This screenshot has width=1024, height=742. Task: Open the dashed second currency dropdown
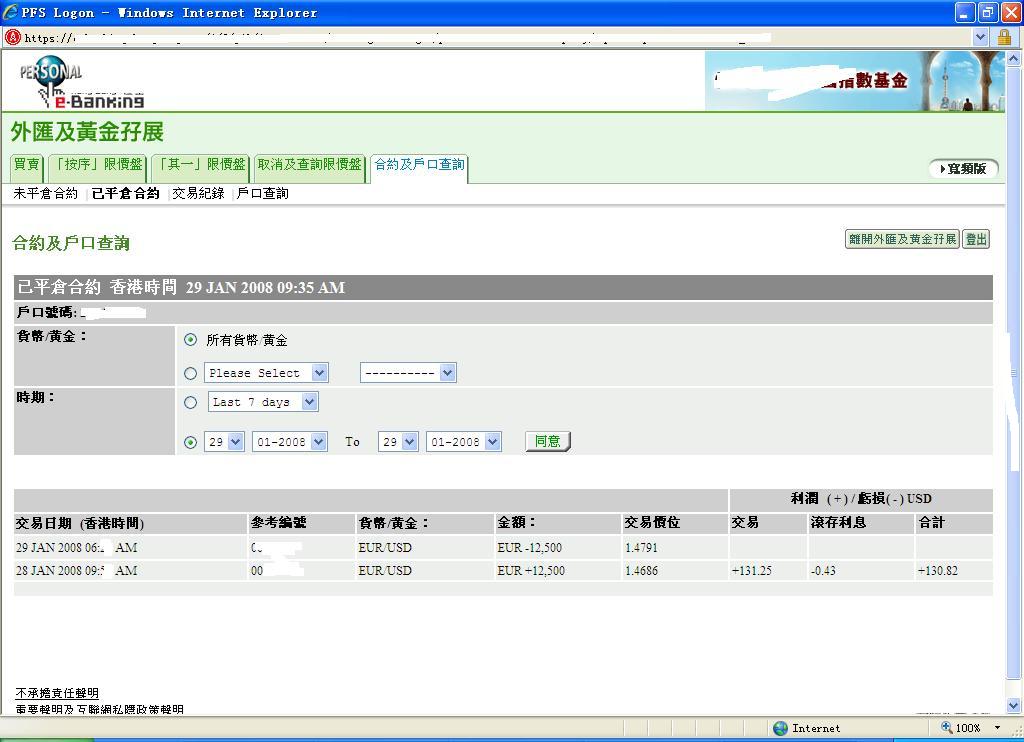click(408, 373)
